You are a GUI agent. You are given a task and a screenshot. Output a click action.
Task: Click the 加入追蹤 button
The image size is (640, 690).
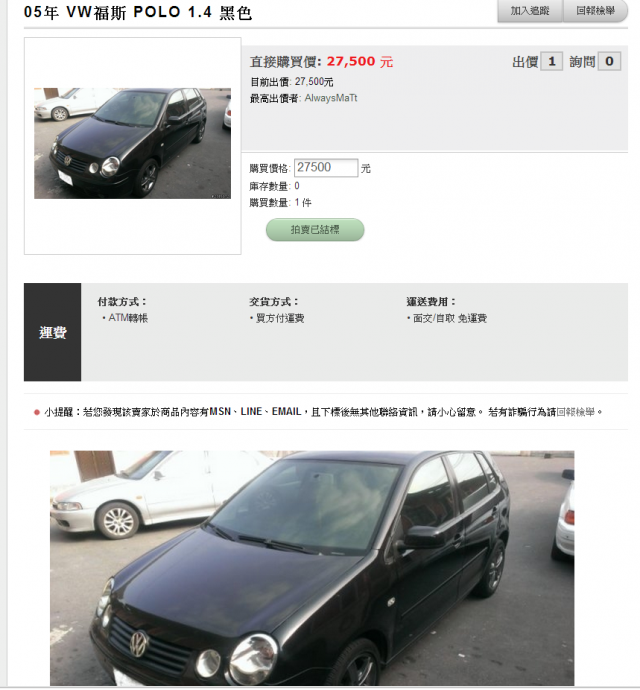point(530,11)
